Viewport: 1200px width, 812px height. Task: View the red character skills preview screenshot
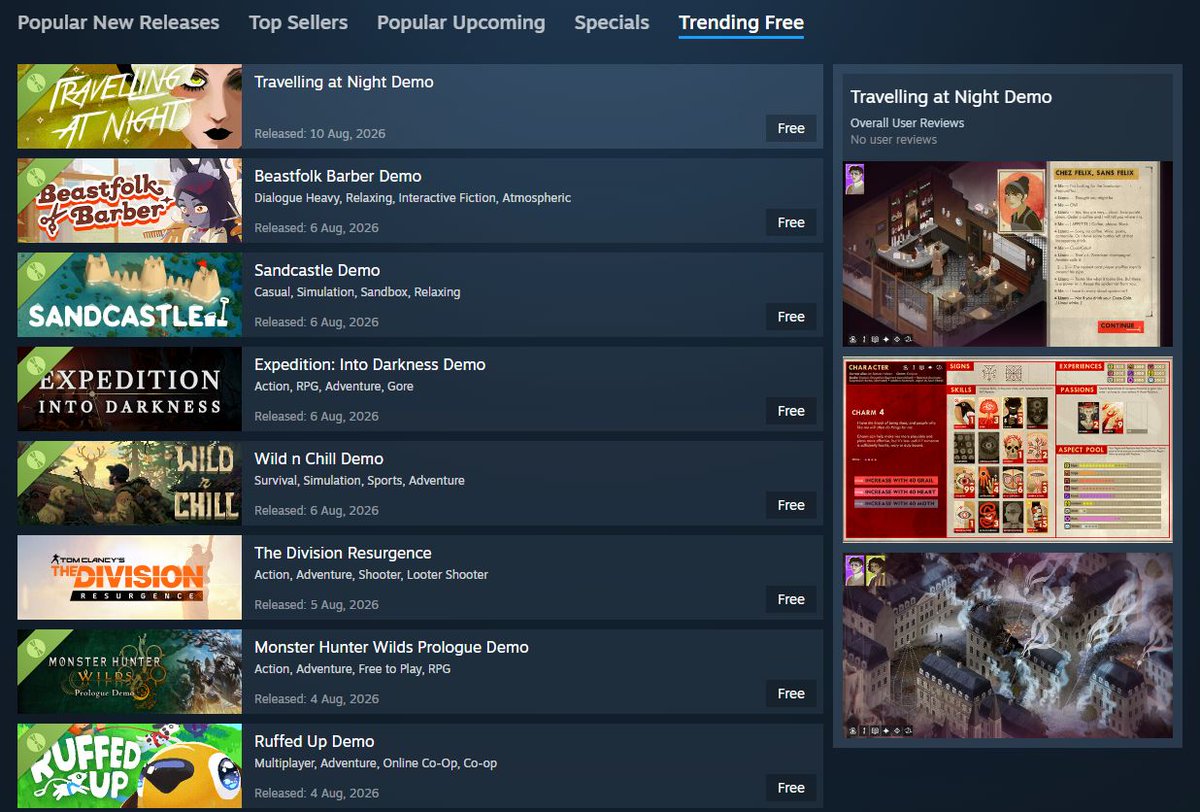coord(1008,450)
